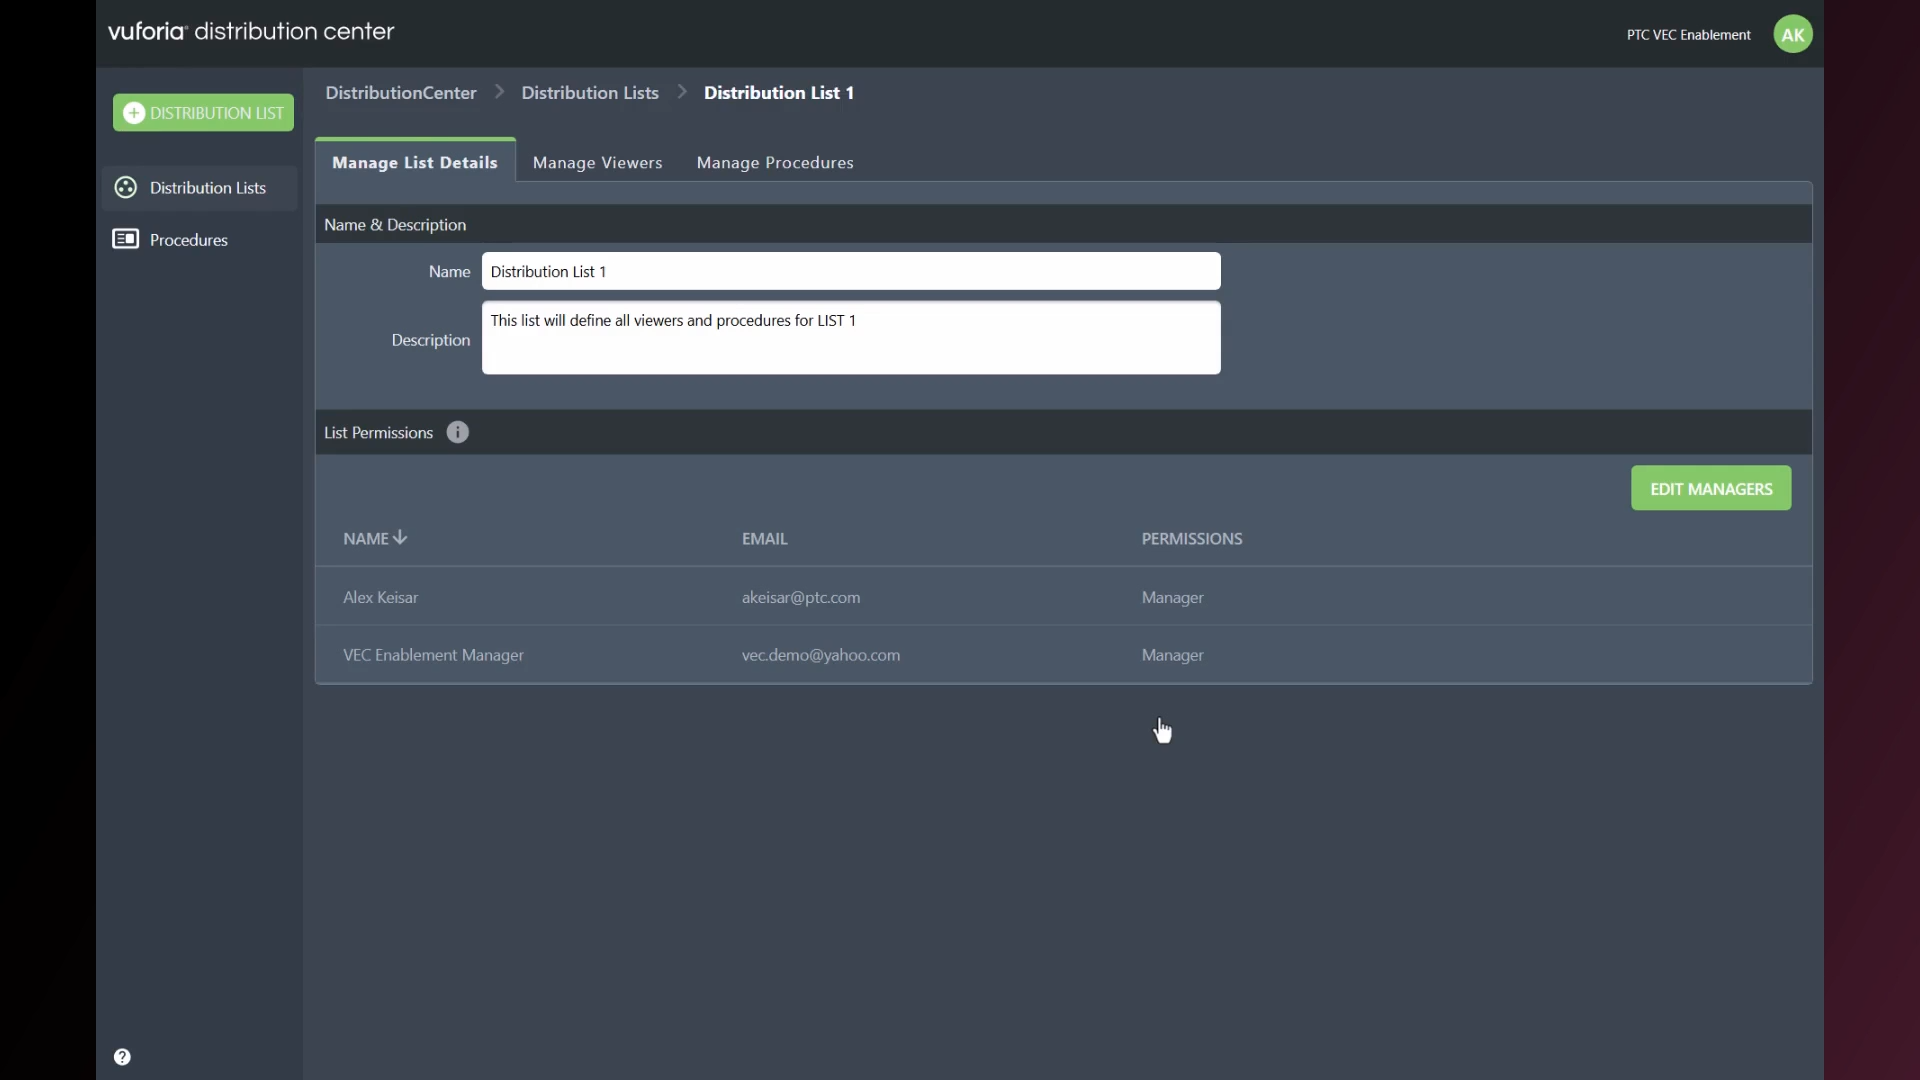Click the PTC VEC Enablement account label

tap(1688, 34)
